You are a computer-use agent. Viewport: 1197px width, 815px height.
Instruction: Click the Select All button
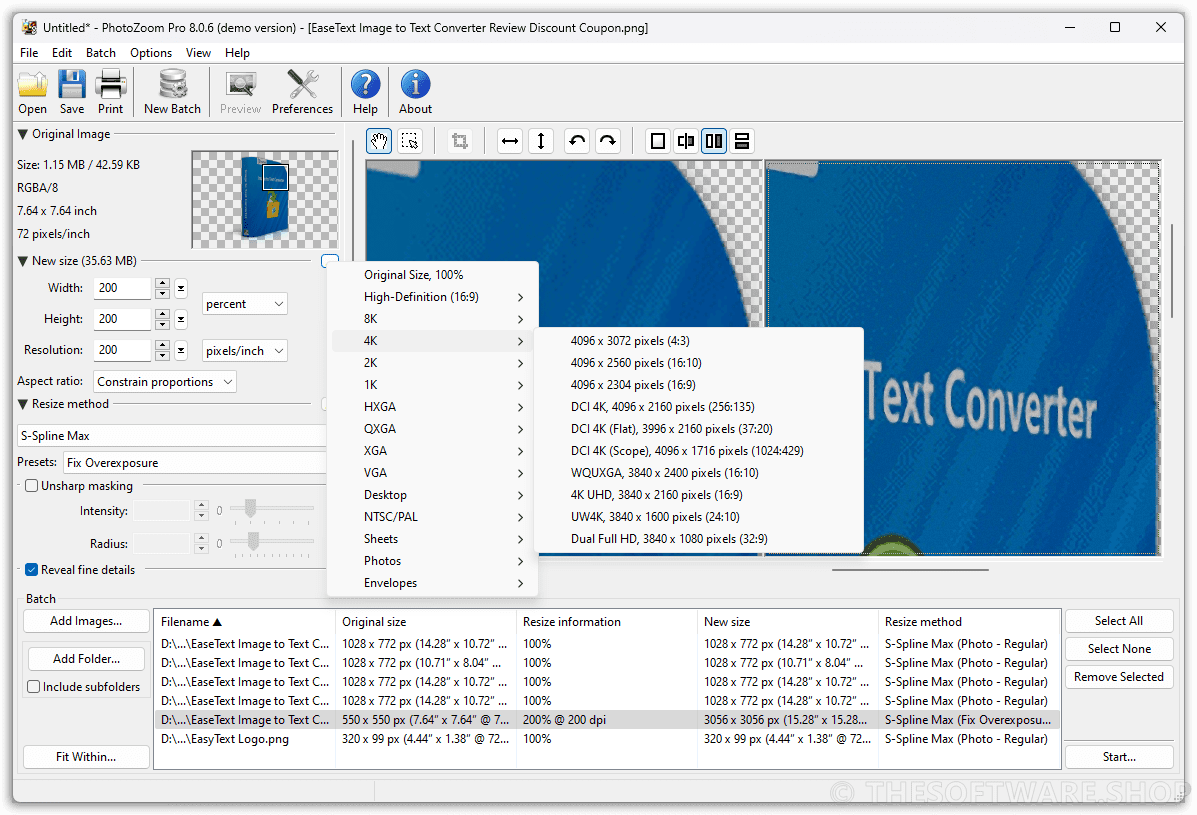tap(1119, 621)
